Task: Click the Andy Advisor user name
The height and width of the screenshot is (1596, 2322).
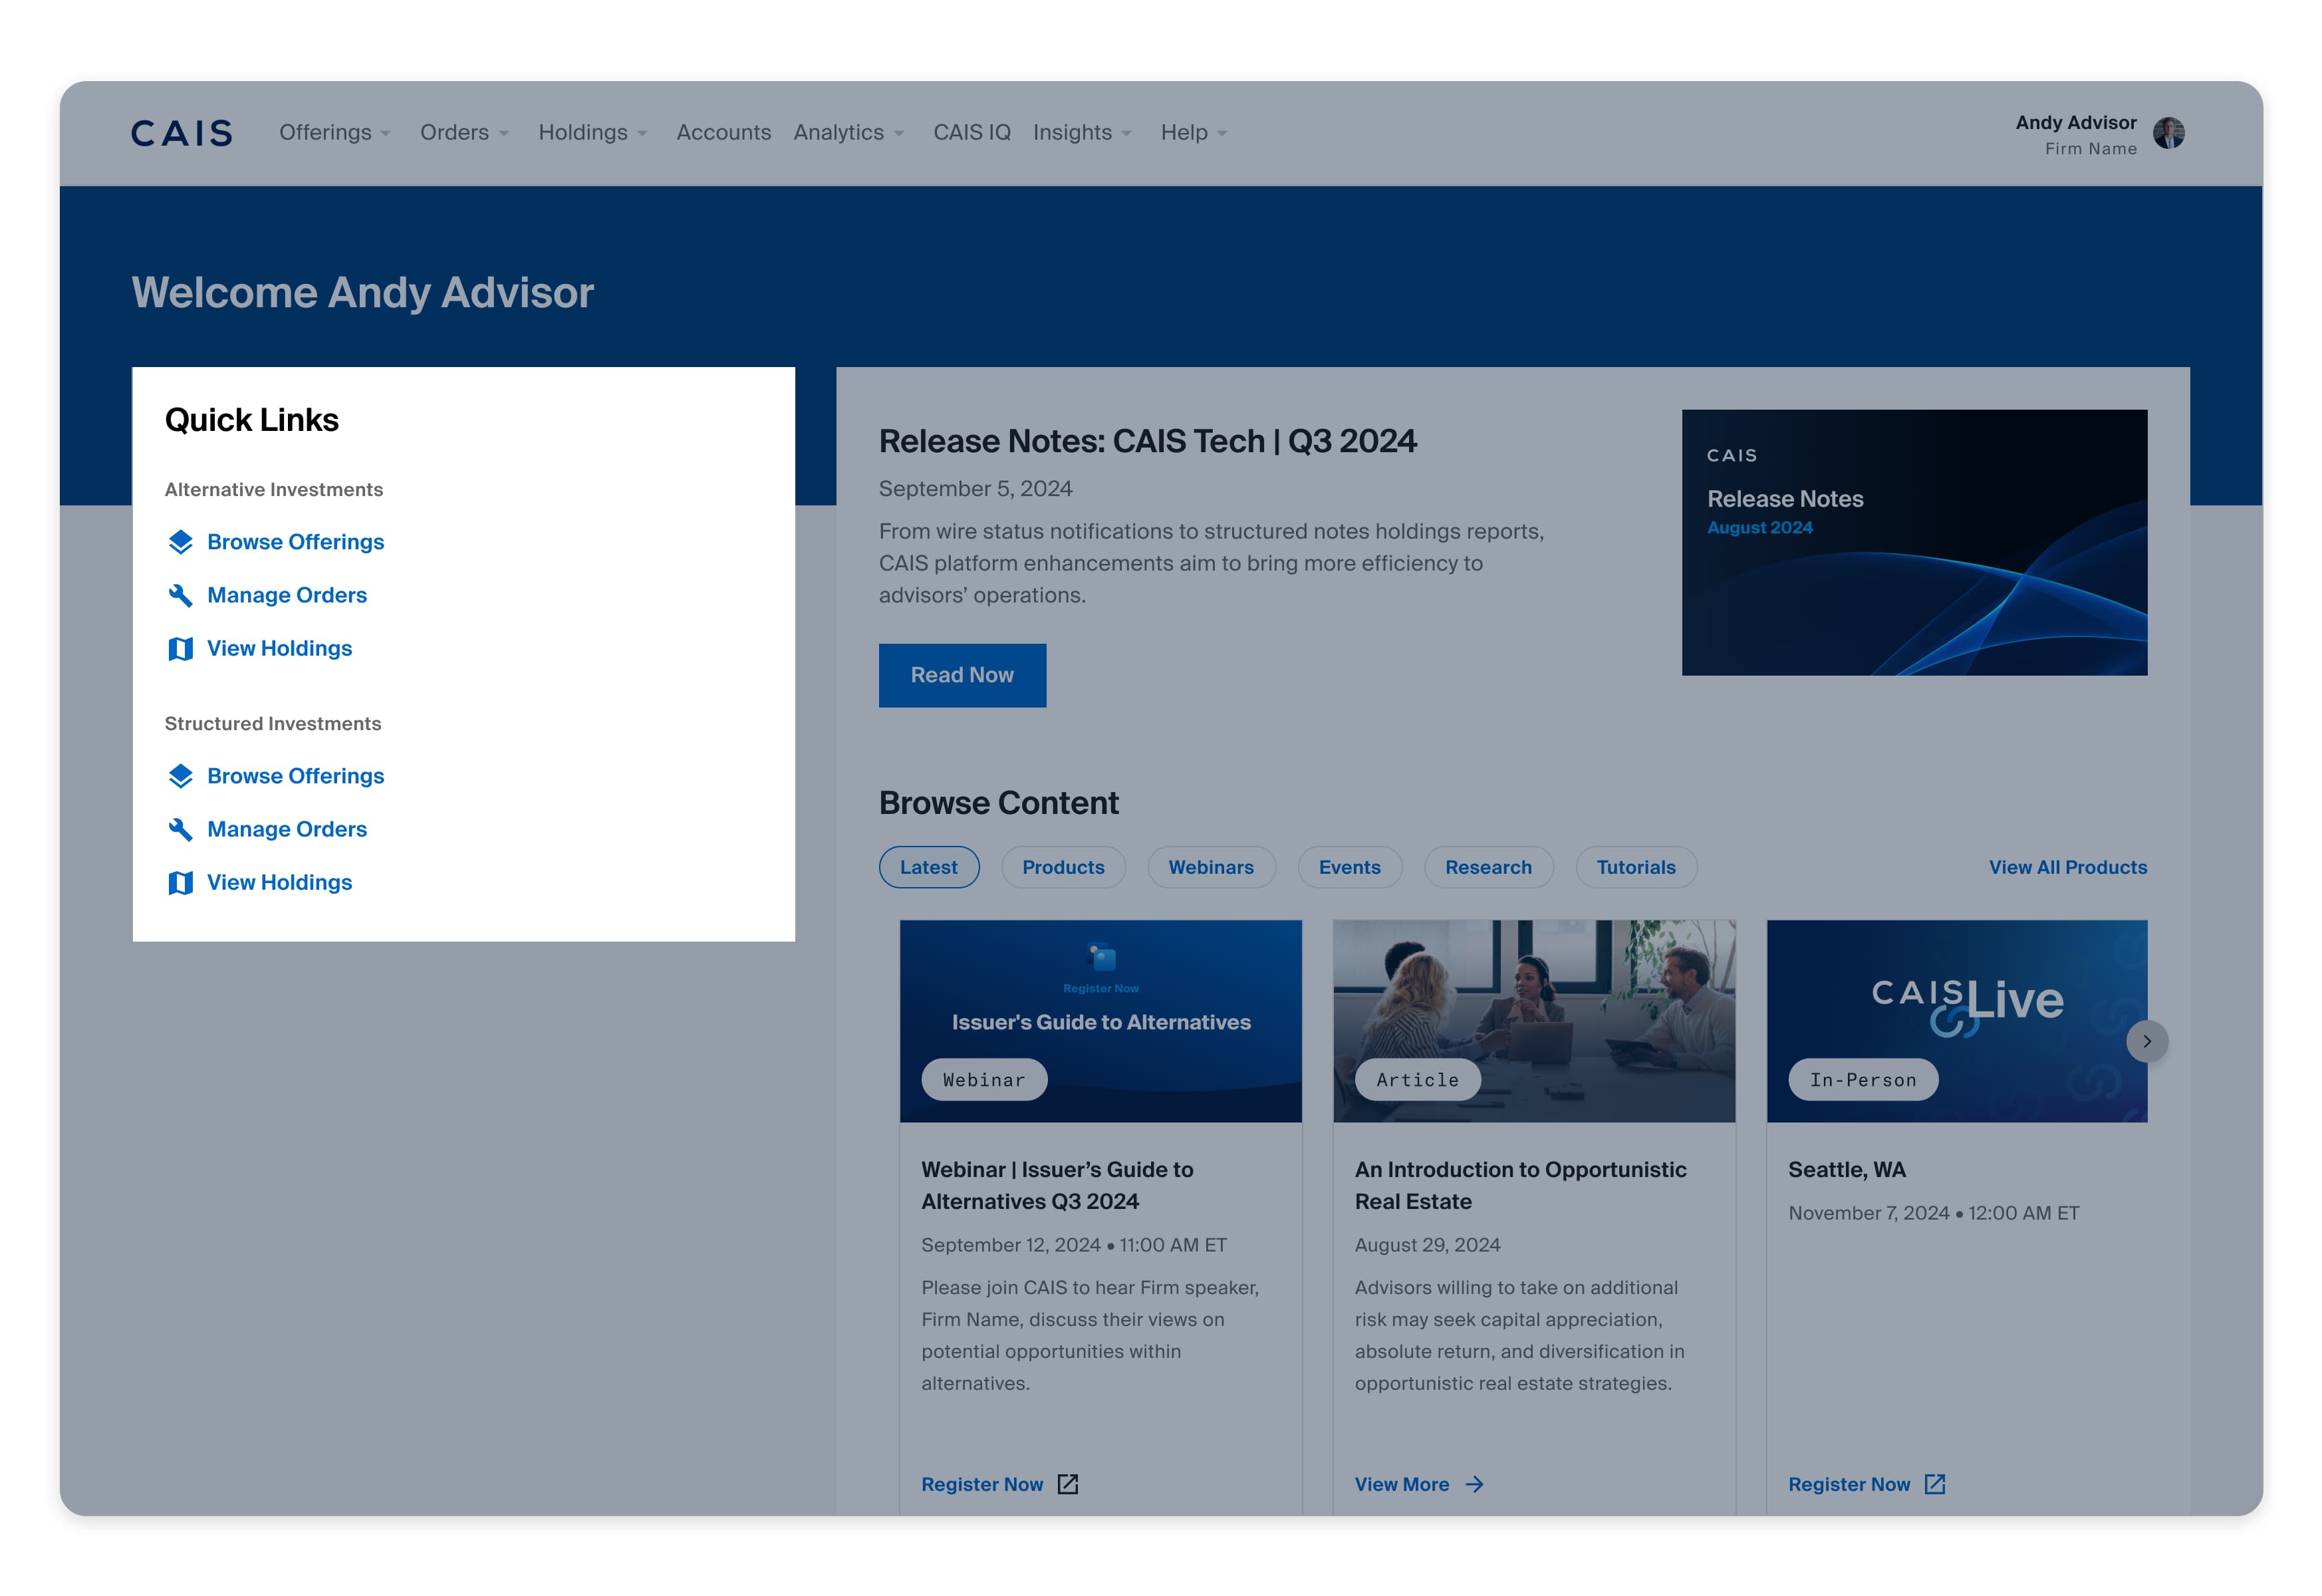Action: point(2075,122)
